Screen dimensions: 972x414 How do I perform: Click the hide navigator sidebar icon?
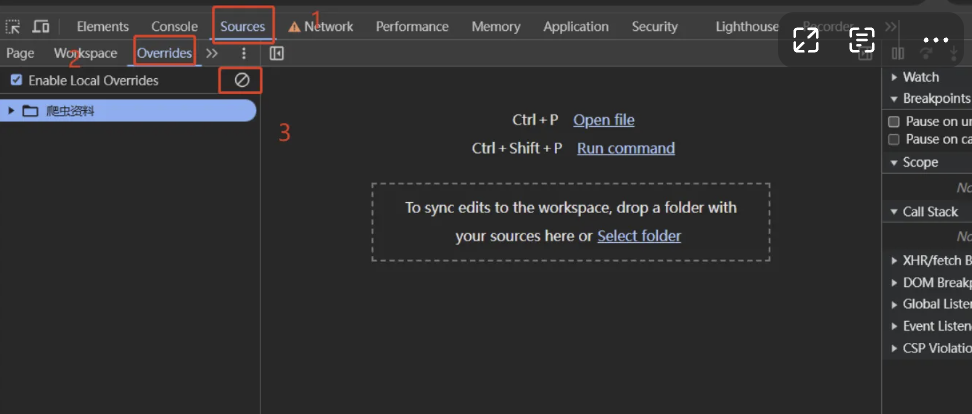click(277, 53)
